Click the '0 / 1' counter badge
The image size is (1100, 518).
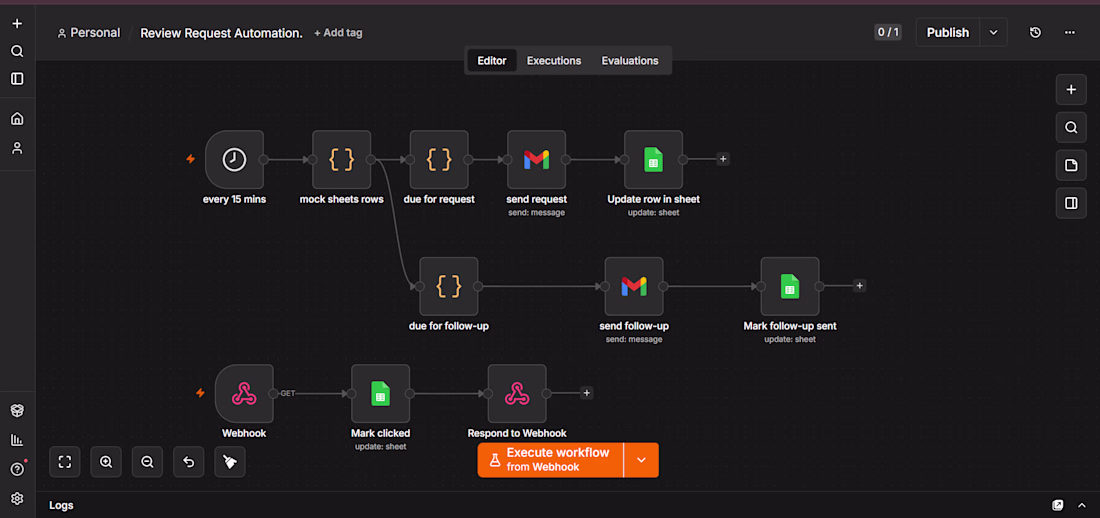tap(887, 32)
